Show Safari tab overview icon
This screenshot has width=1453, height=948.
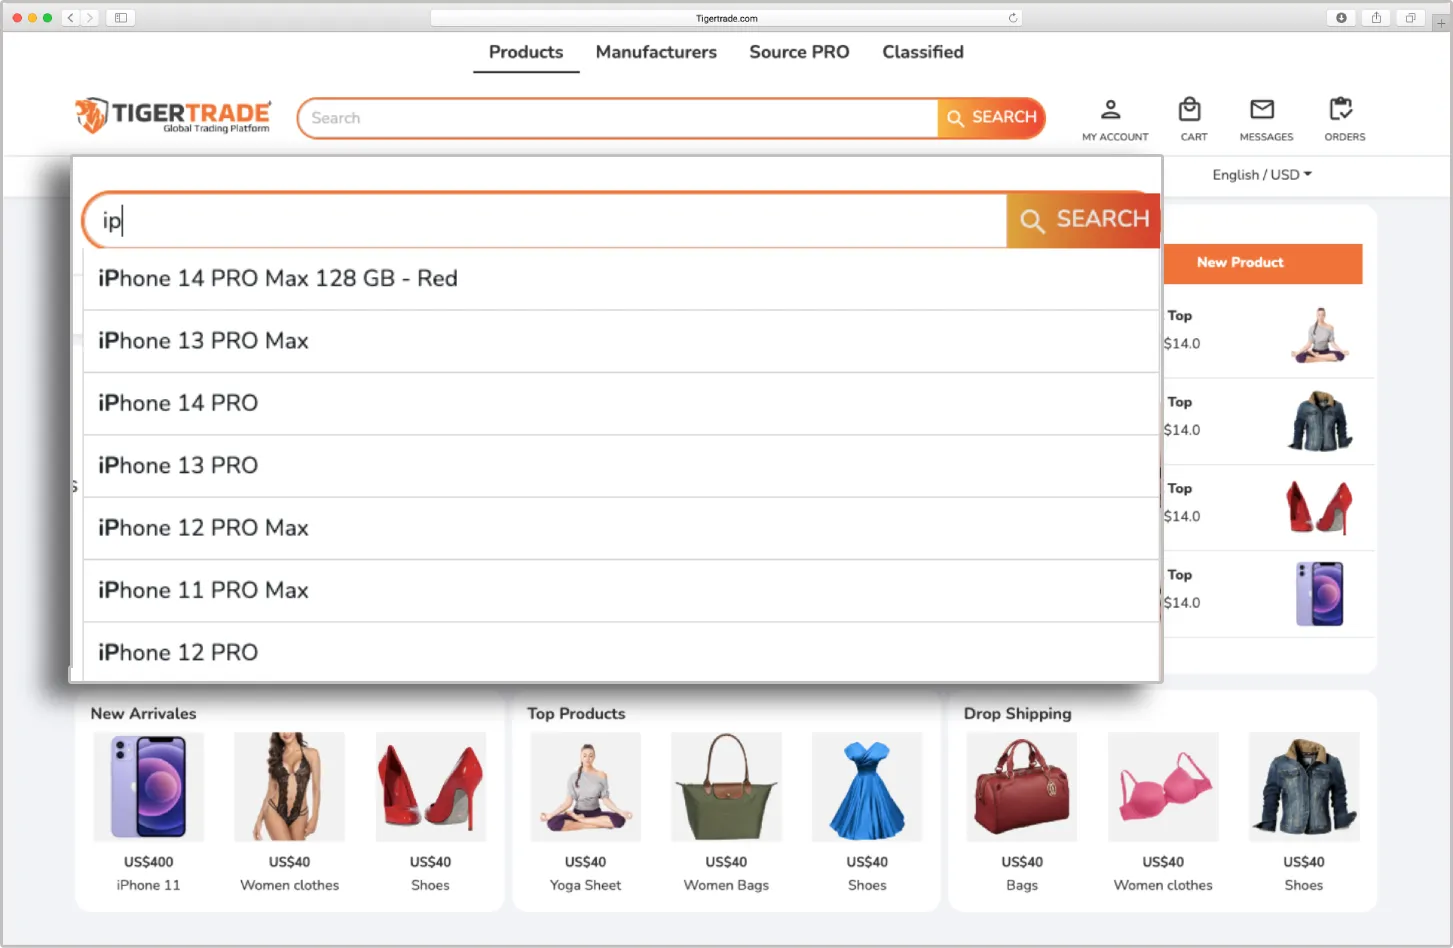pyautogui.click(x=1410, y=18)
